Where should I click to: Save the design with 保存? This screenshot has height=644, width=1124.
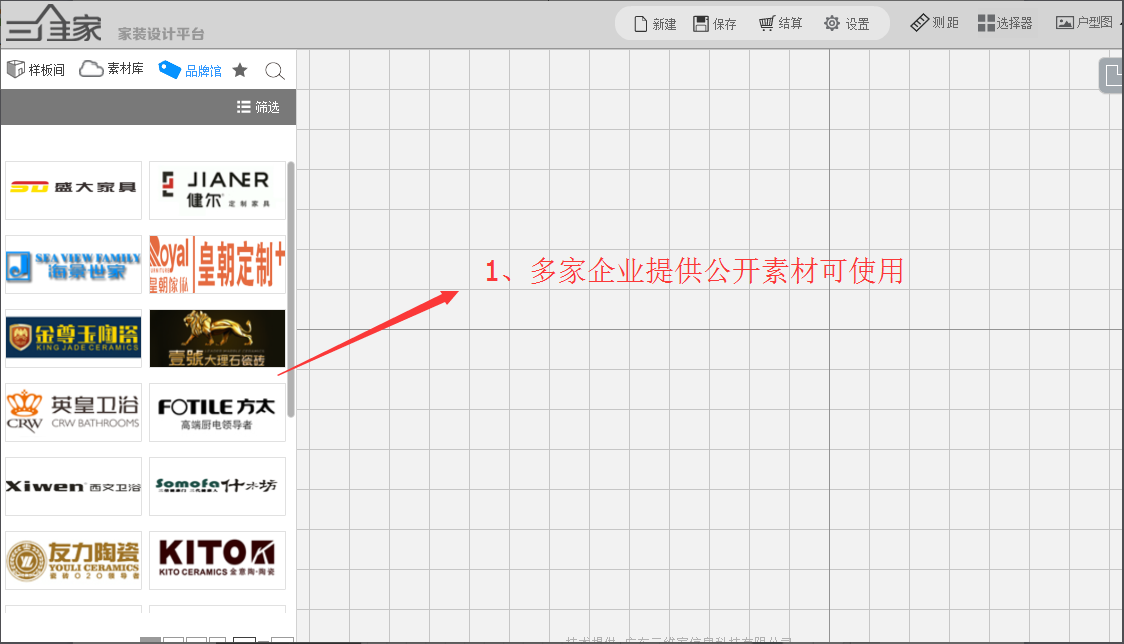[x=715, y=24]
